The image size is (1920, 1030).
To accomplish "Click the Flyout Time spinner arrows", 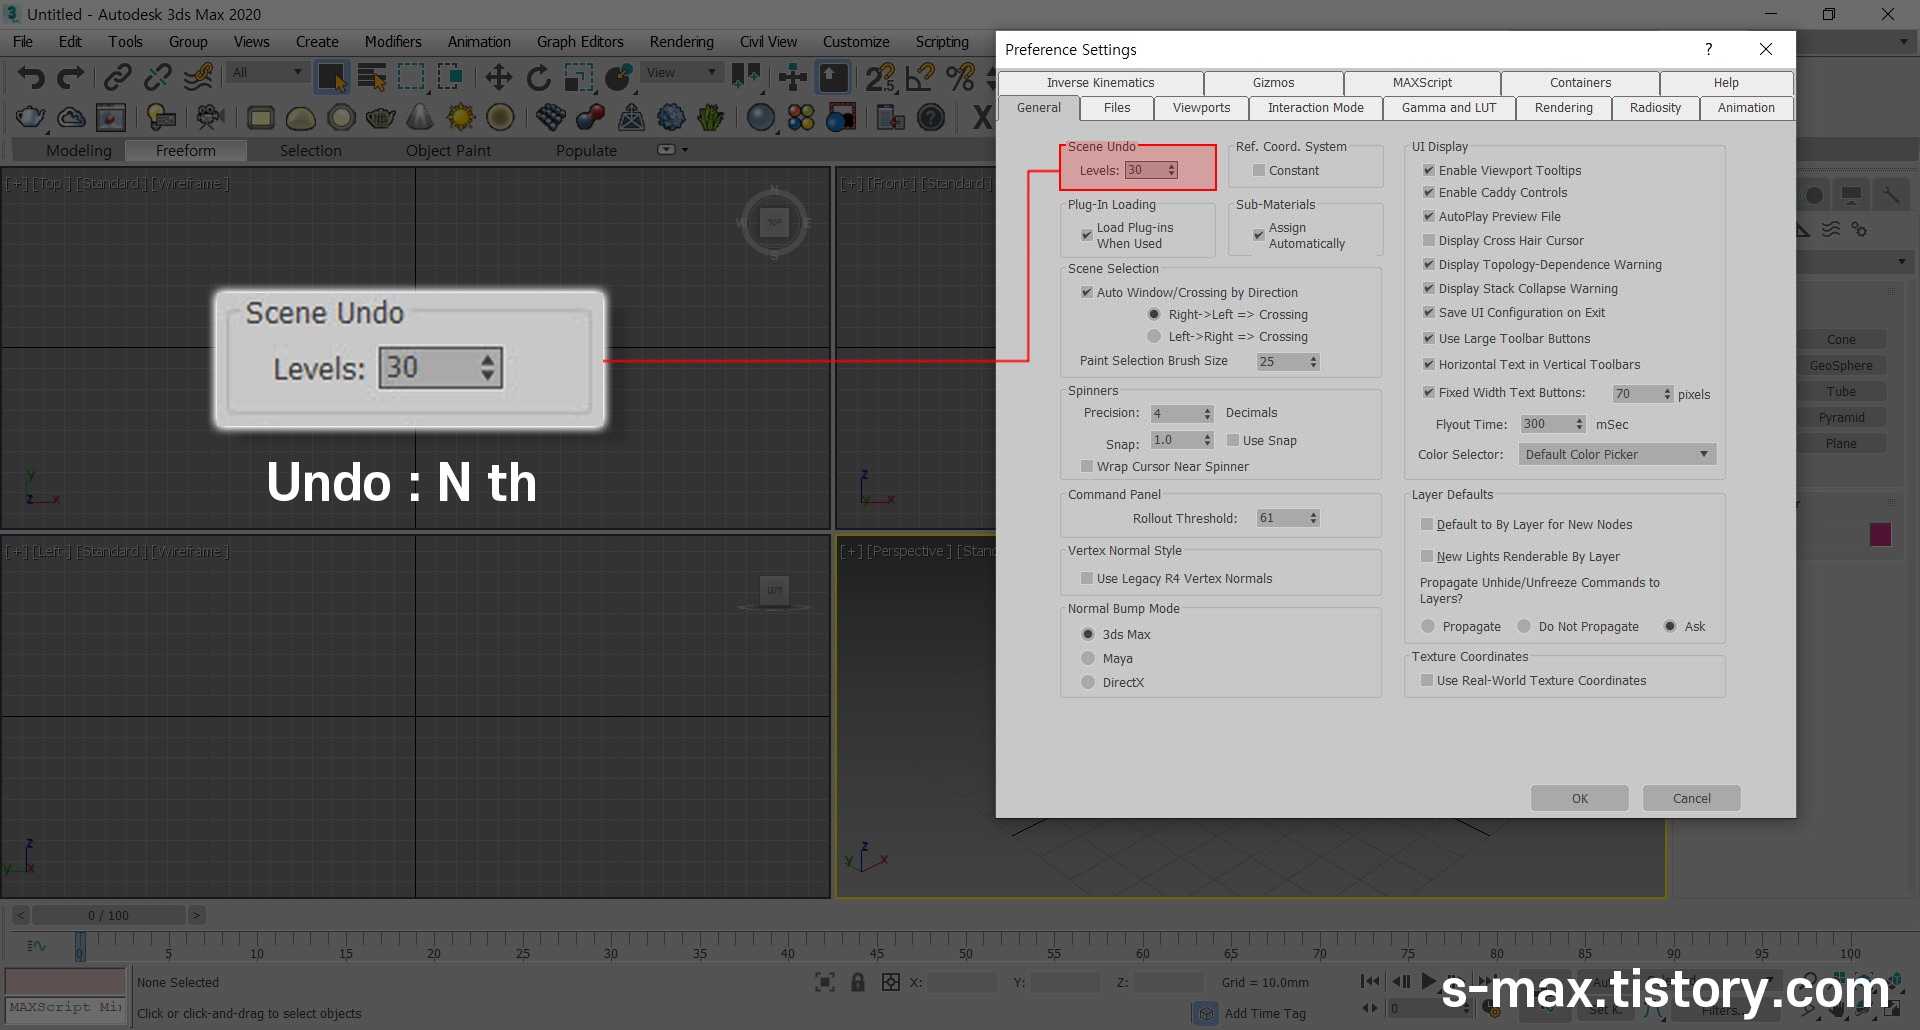I will click(1580, 424).
